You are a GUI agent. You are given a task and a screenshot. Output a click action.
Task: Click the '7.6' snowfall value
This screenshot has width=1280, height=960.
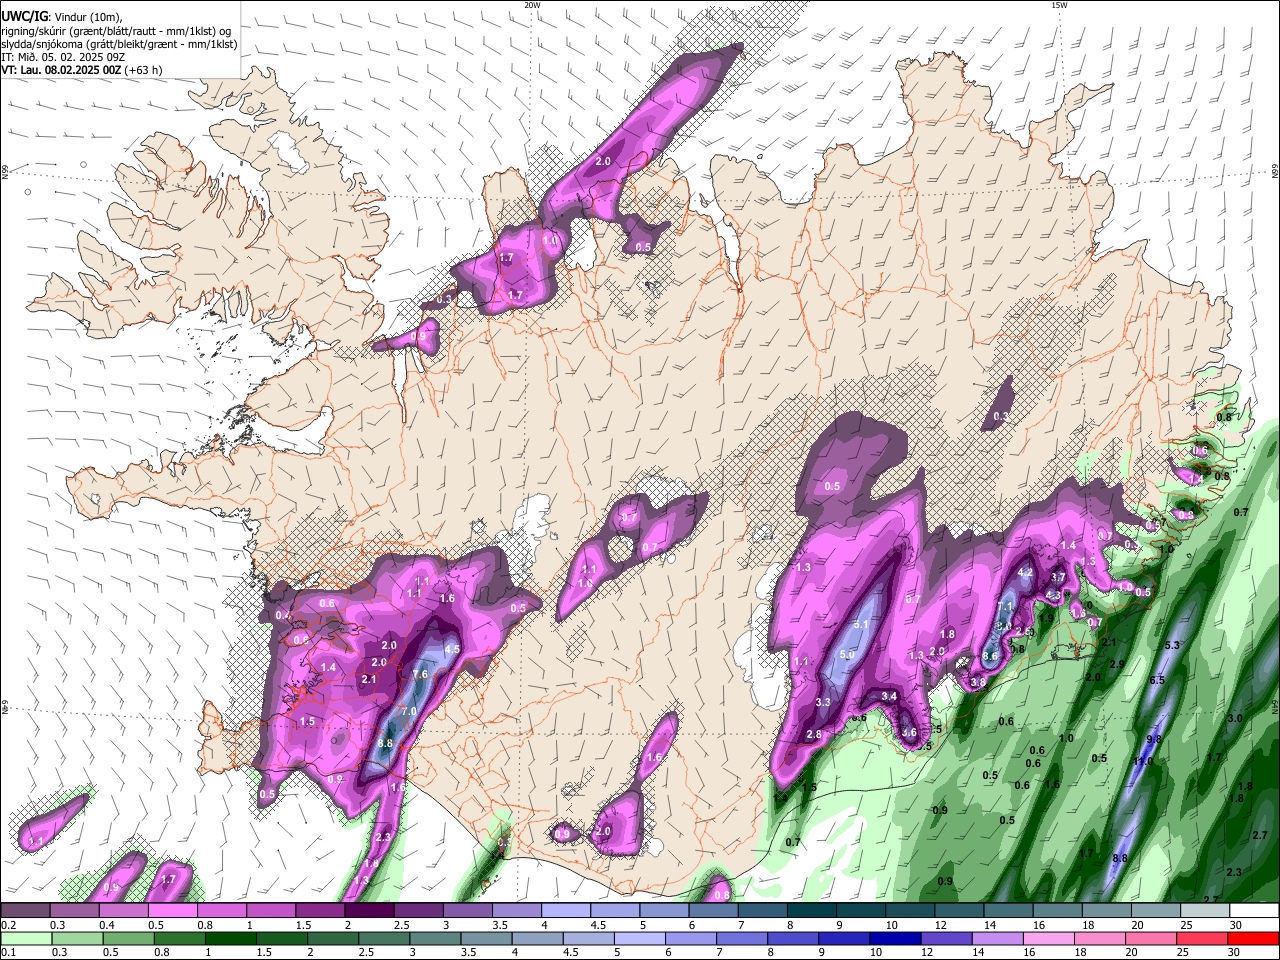click(x=420, y=675)
